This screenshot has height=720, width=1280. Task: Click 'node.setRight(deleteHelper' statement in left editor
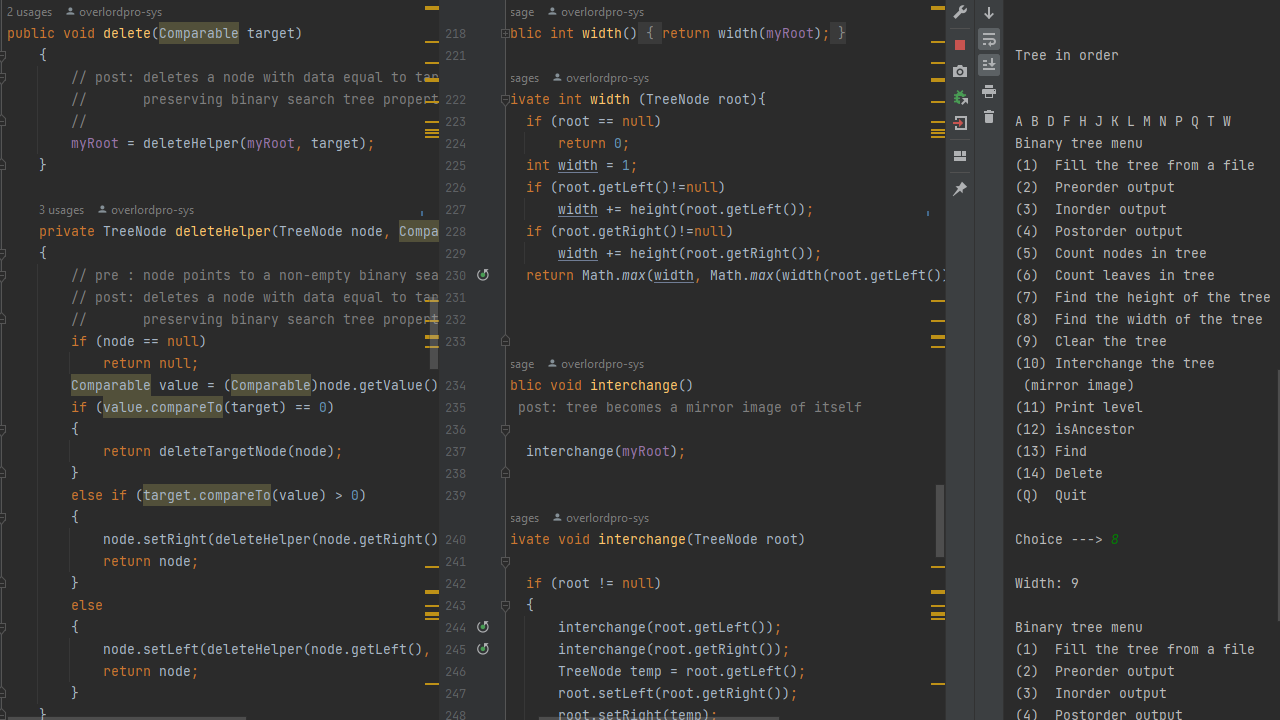[x=270, y=539]
